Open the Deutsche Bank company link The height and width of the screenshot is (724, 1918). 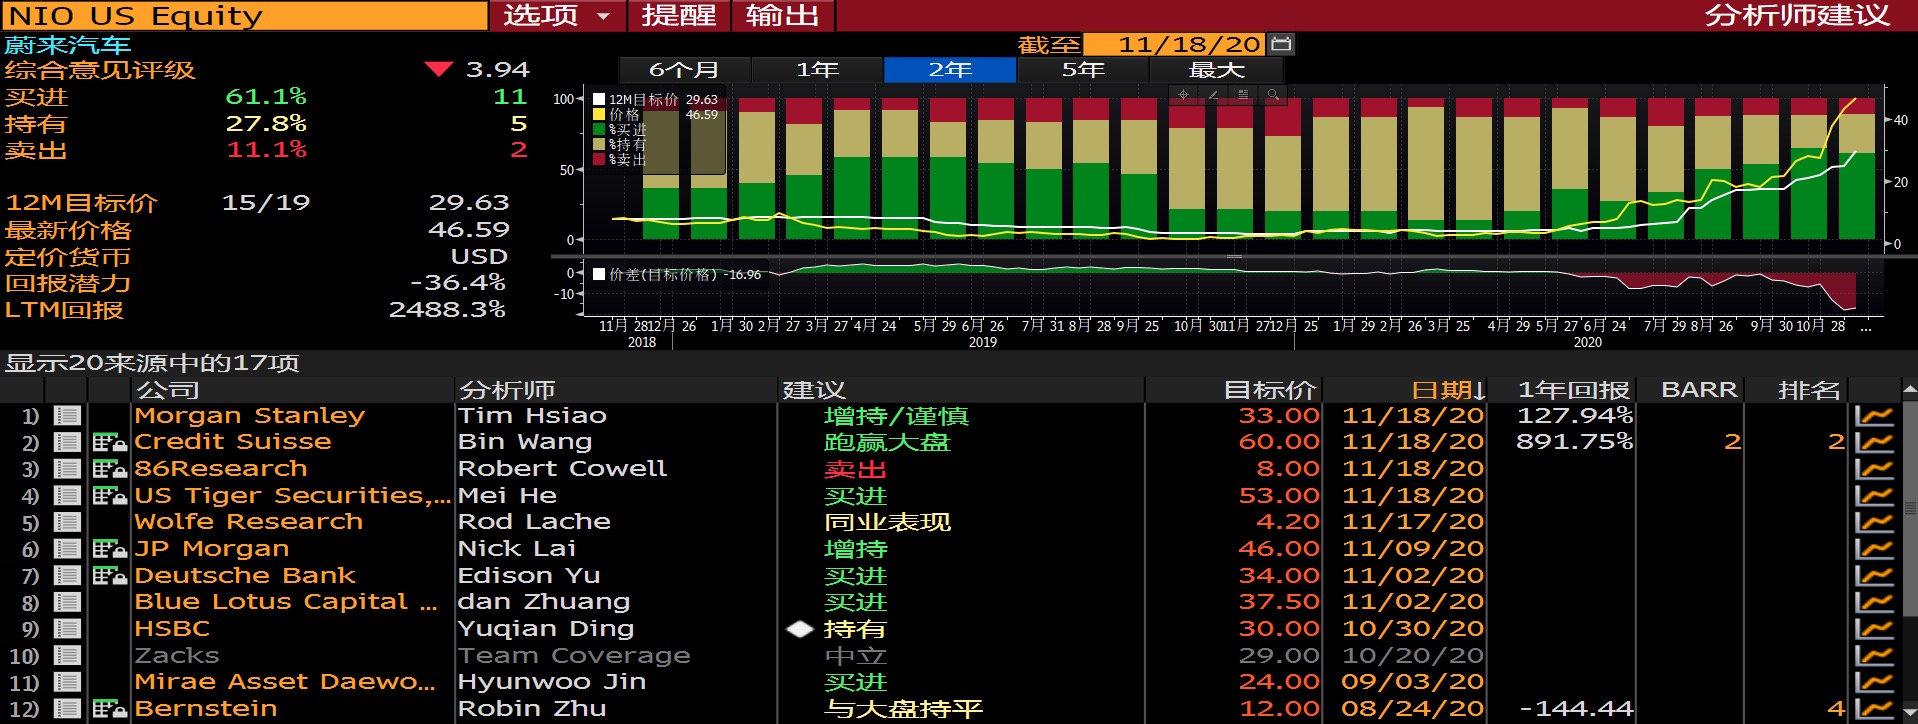click(245, 575)
